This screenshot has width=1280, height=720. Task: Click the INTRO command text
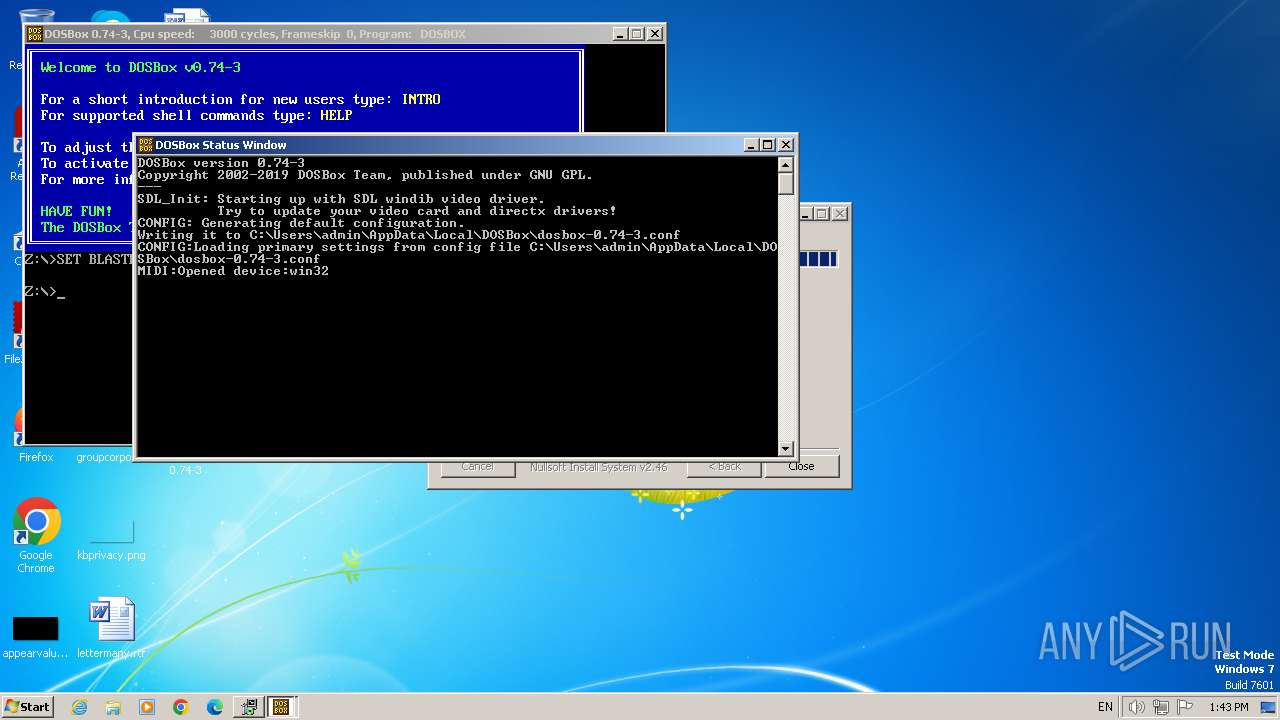421,99
